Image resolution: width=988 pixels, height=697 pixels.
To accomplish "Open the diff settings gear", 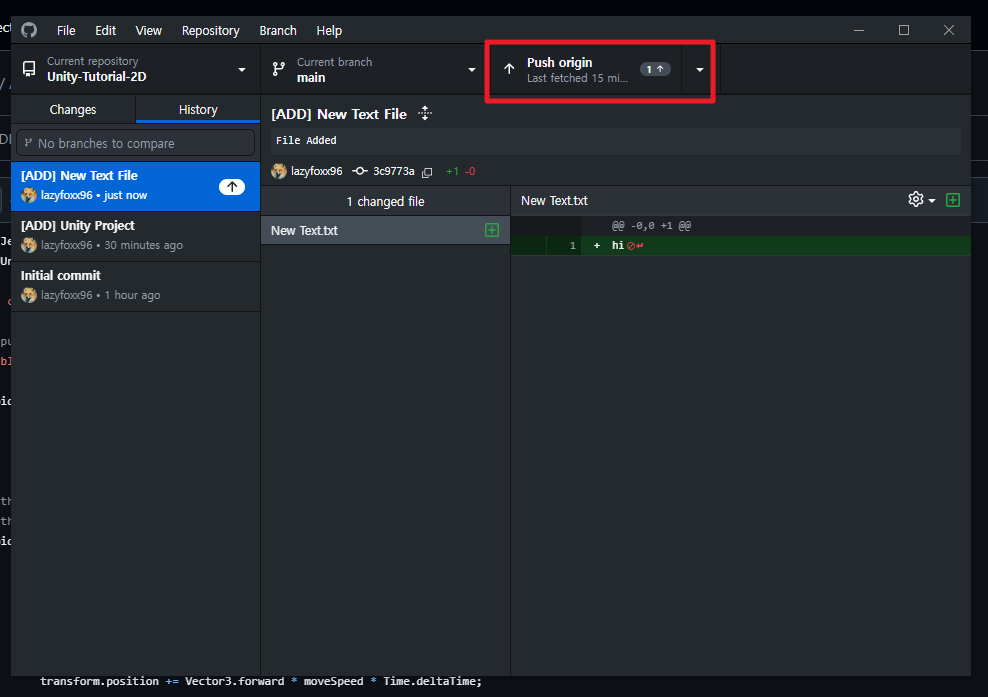I will [x=921, y=200].
